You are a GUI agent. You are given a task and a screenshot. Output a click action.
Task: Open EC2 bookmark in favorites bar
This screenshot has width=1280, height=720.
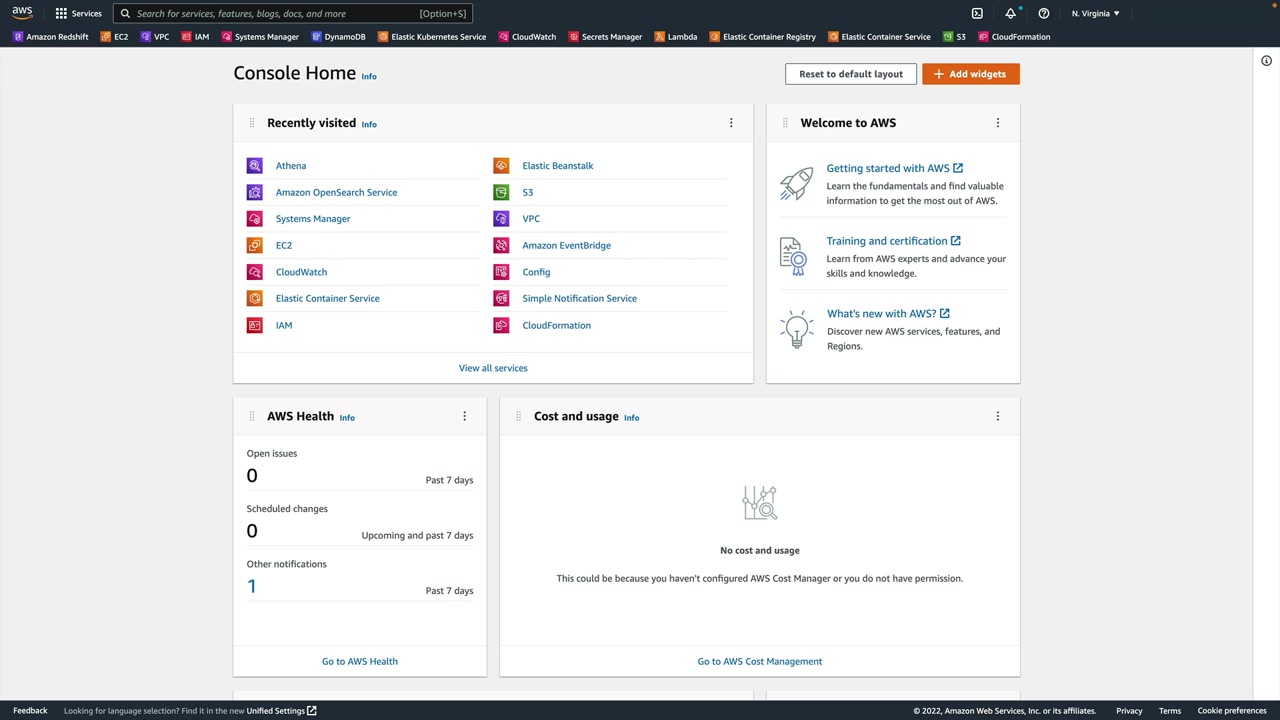pyautogui.click(x=115, y=37)
